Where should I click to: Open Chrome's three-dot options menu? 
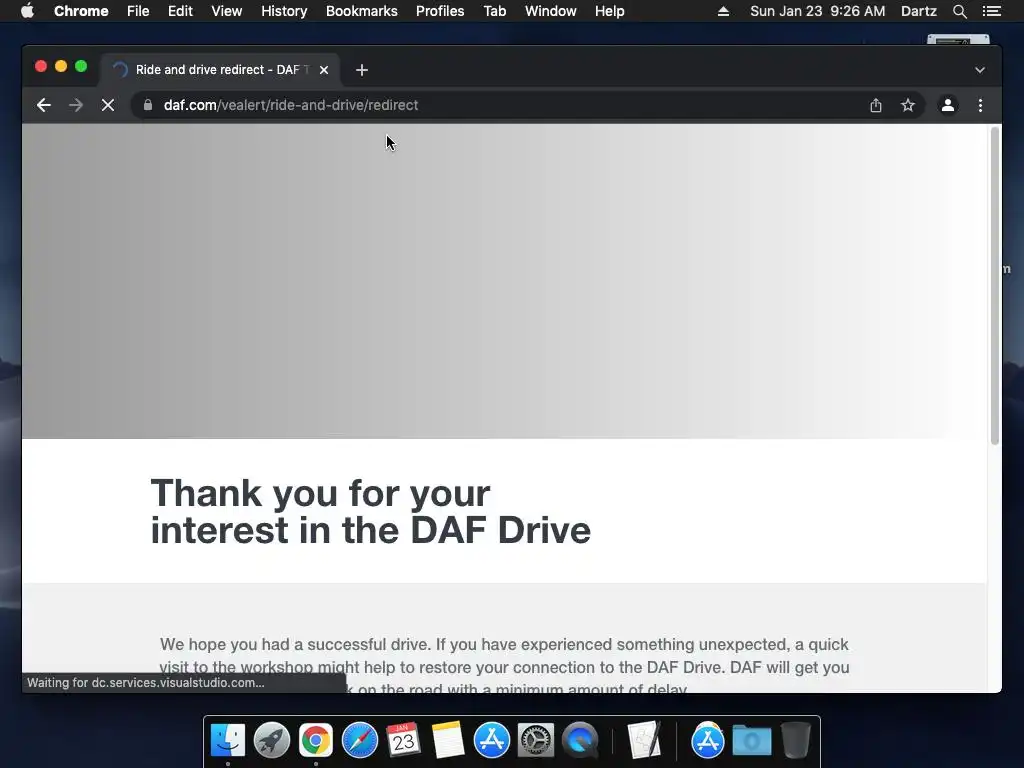point(980,105)
